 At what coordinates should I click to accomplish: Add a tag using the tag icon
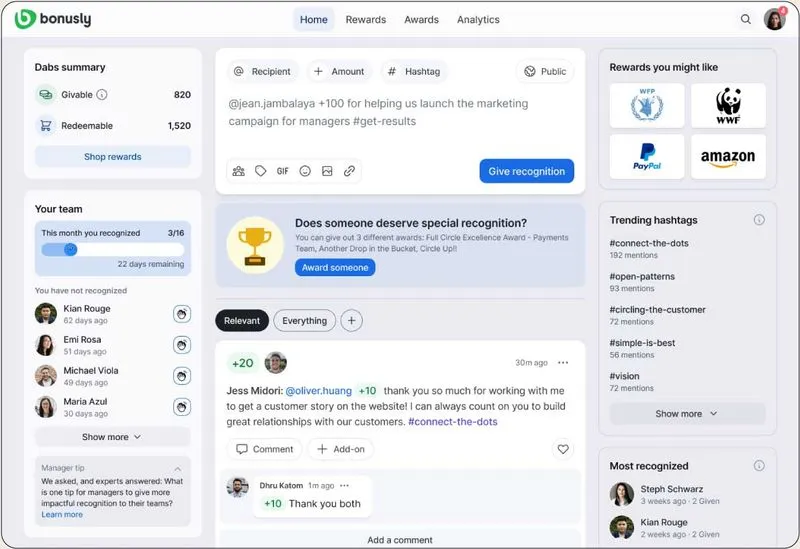point(261,171)
